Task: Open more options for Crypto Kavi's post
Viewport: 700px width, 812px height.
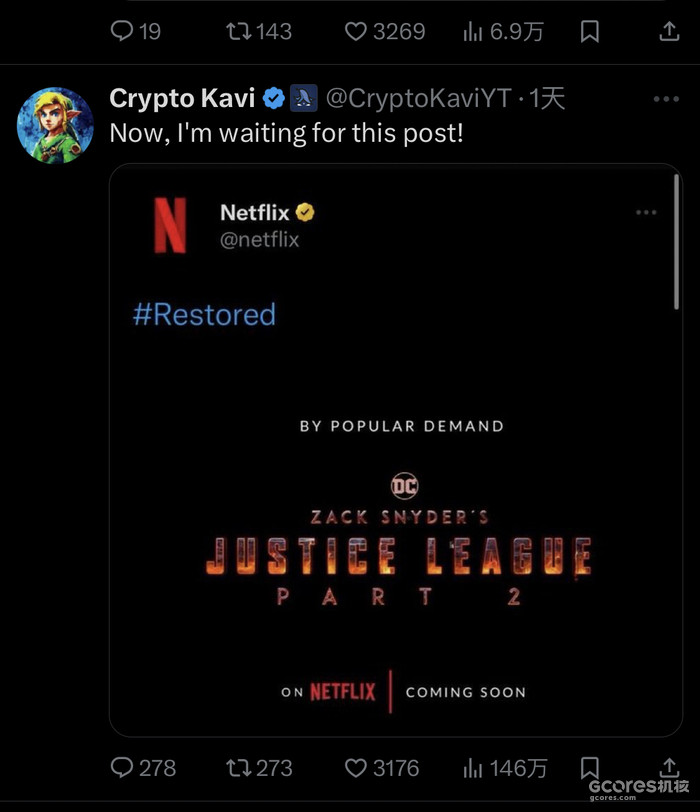Action: tap(666, 99)
